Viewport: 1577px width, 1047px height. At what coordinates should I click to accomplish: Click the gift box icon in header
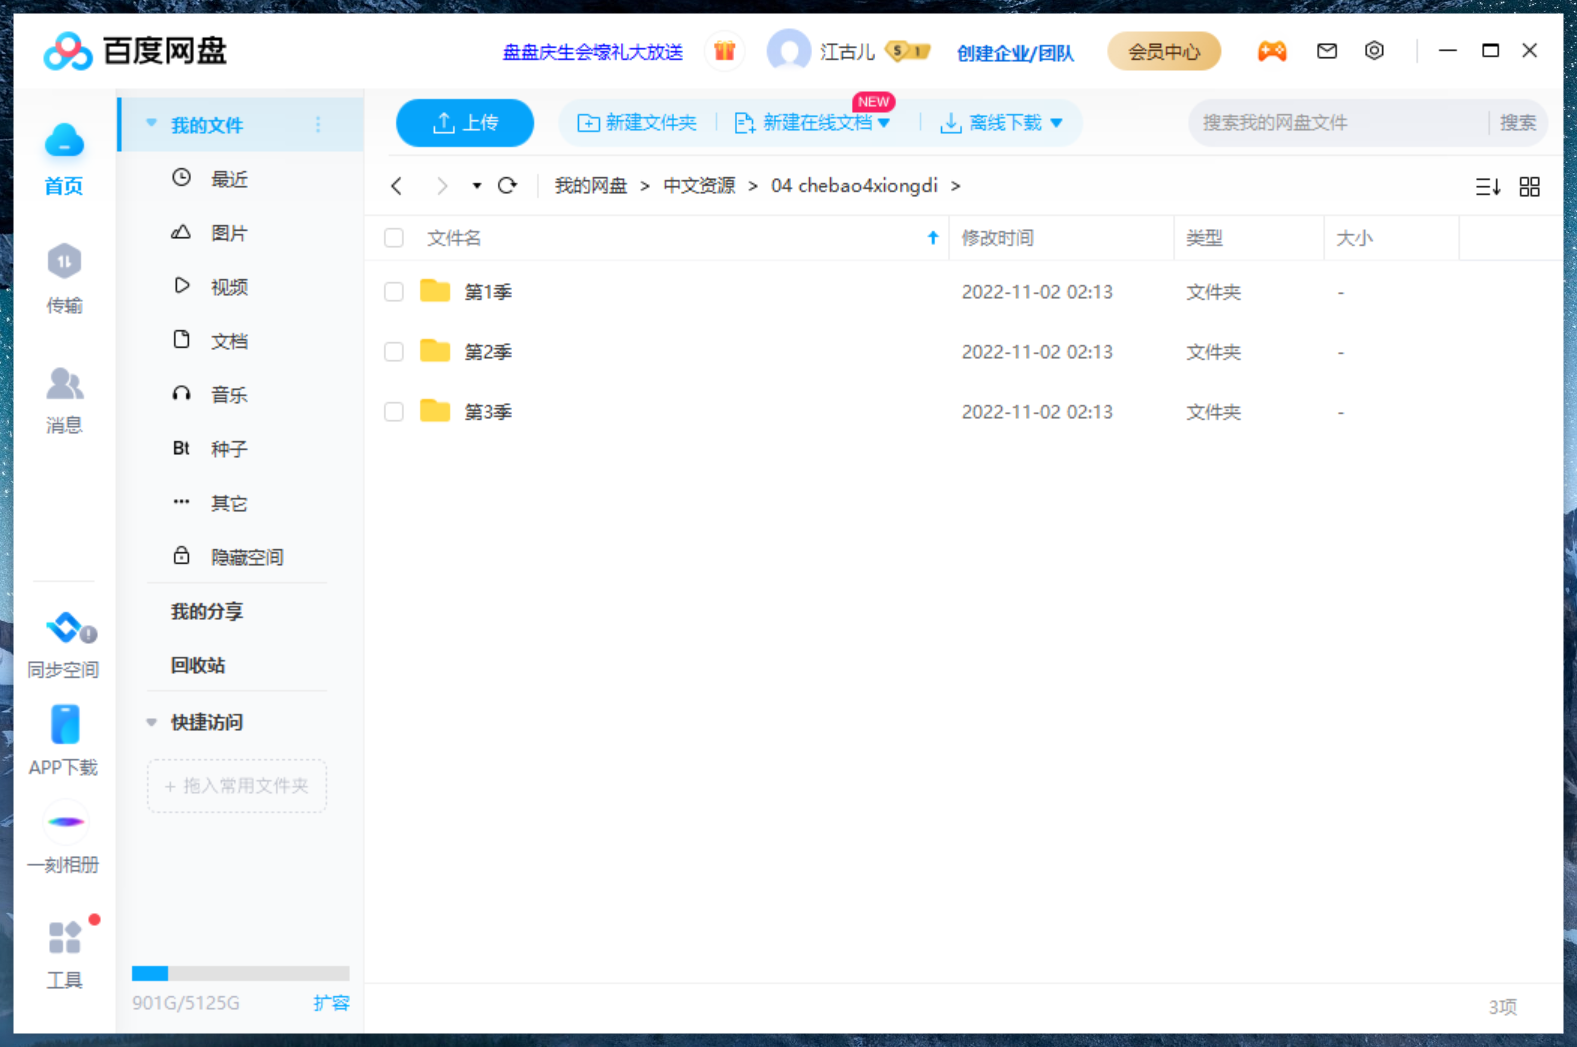coord(725,51)
